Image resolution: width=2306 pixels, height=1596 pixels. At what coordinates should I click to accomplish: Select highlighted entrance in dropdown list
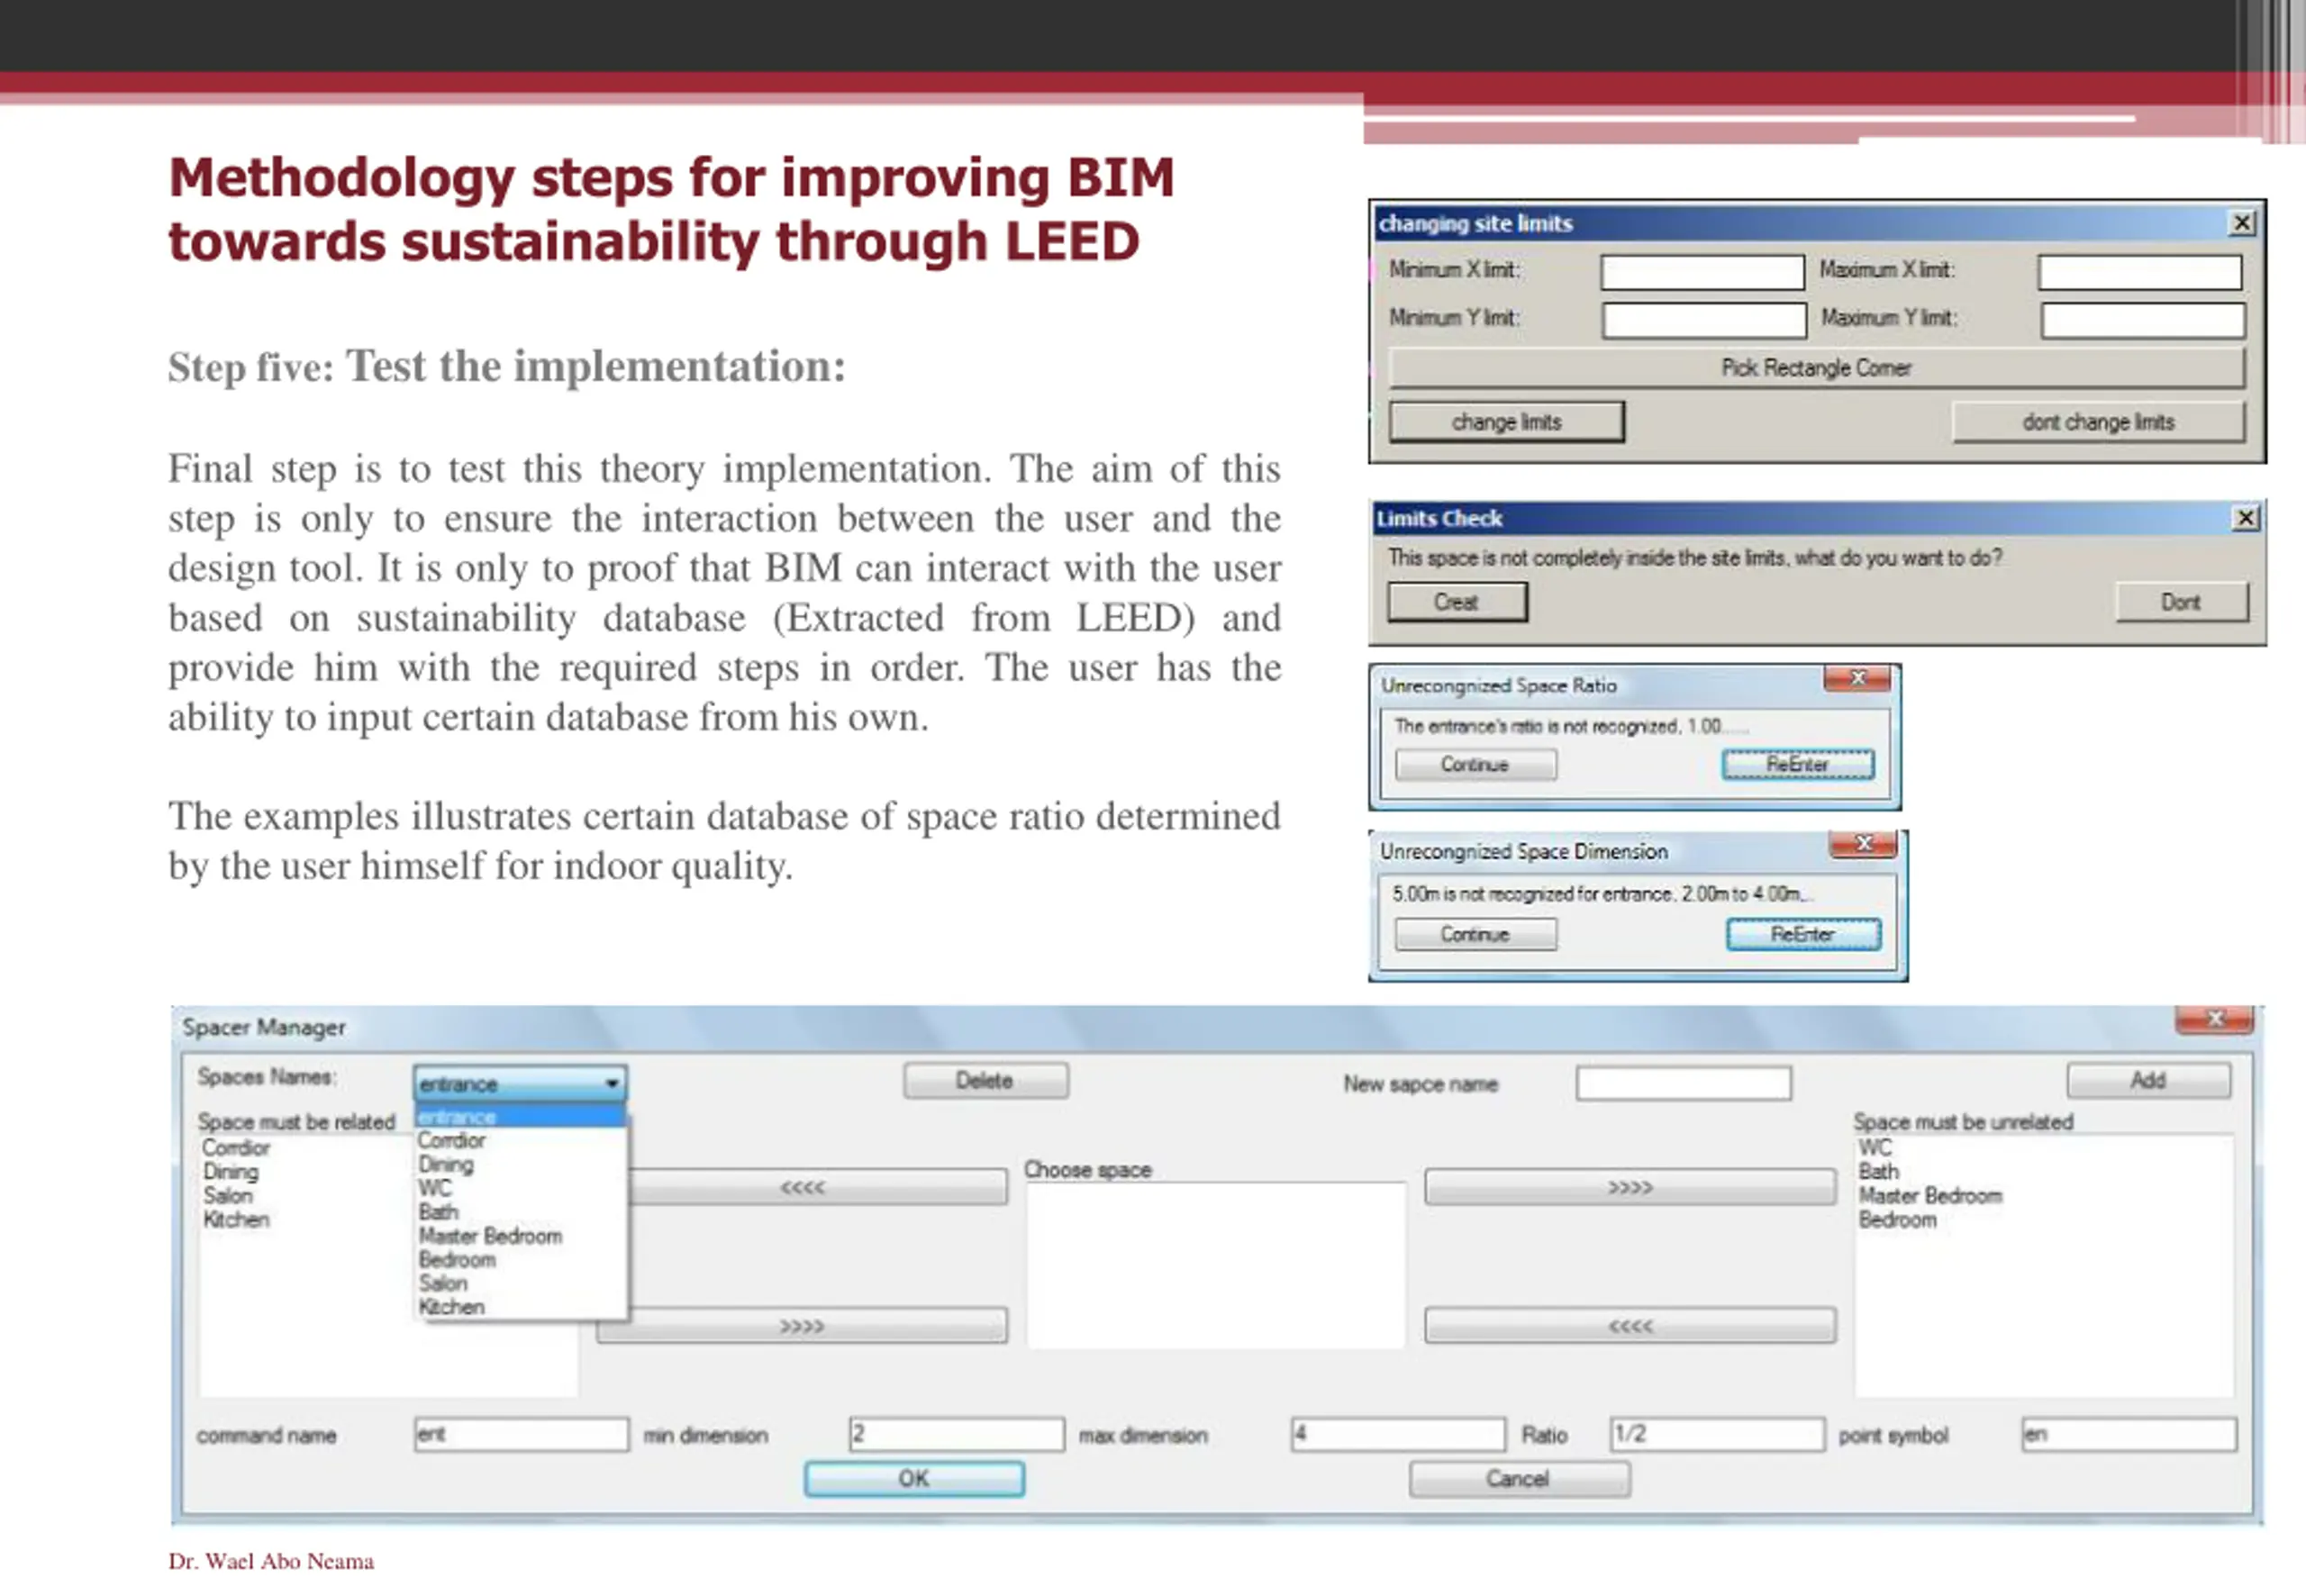click(x=520, y=1116)
